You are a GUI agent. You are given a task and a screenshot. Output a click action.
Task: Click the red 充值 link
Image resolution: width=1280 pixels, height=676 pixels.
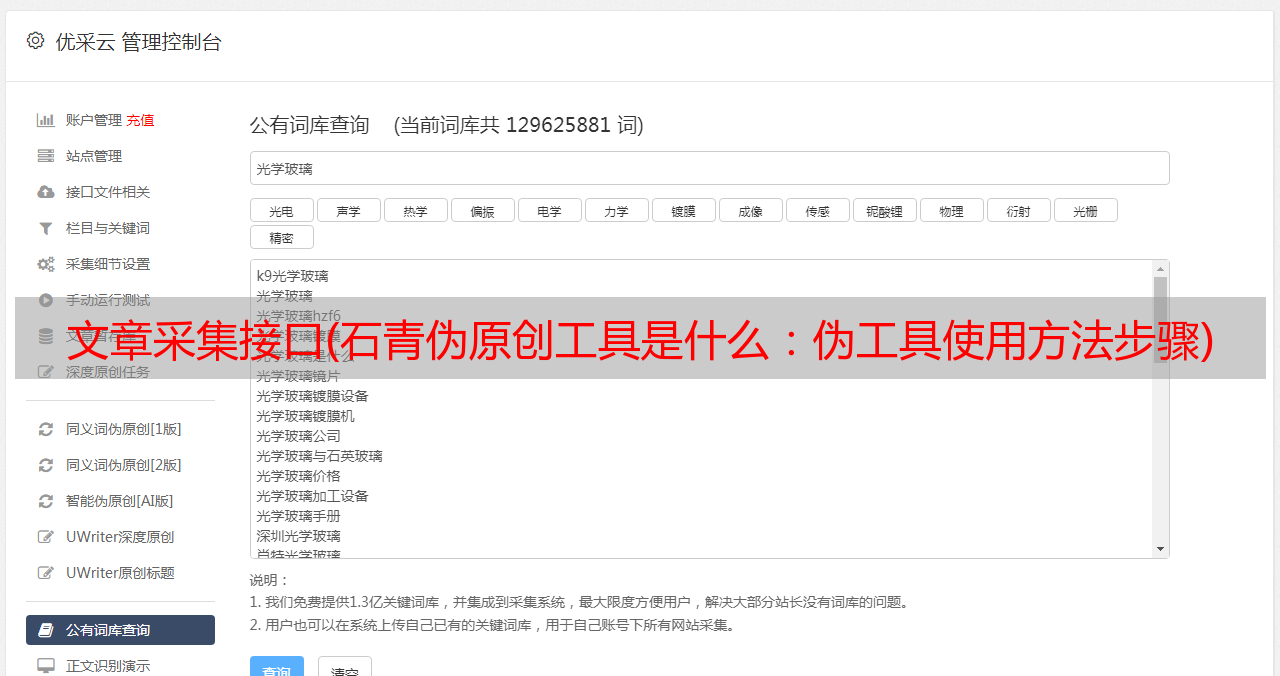pos(140,120)
